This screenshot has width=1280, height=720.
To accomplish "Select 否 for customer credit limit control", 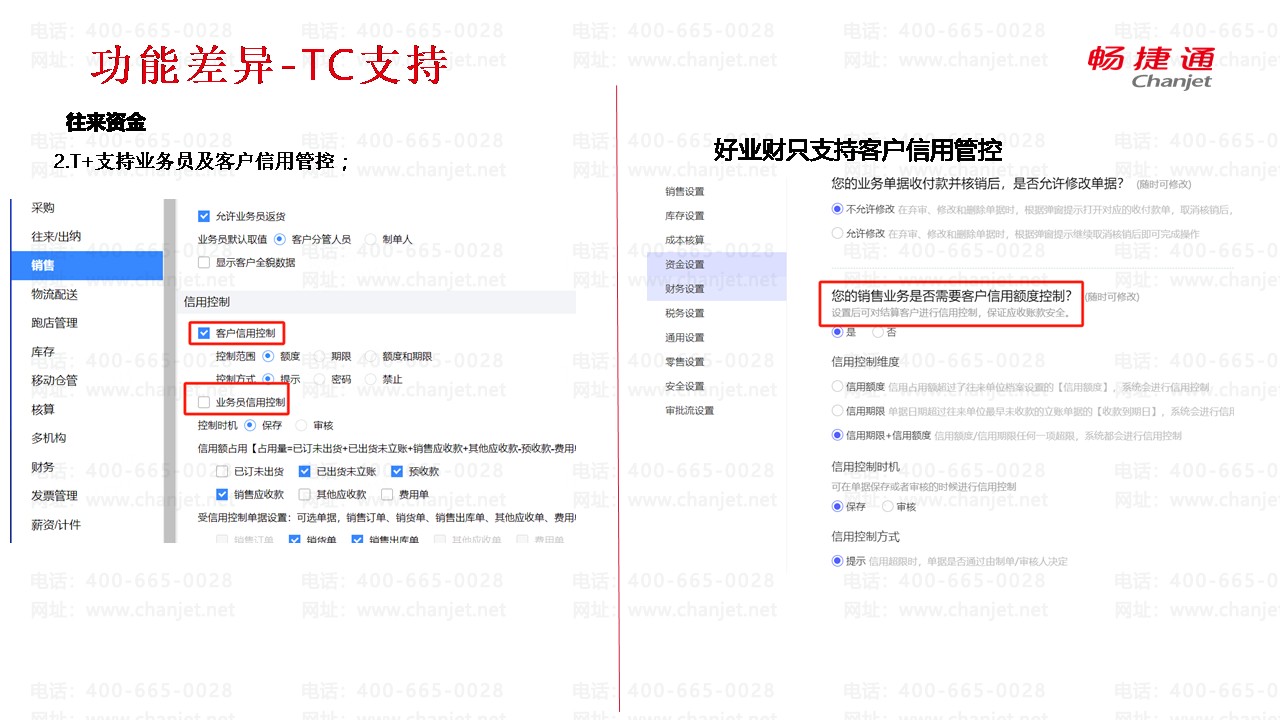I will pyautogui.click(x=877, y=332).
